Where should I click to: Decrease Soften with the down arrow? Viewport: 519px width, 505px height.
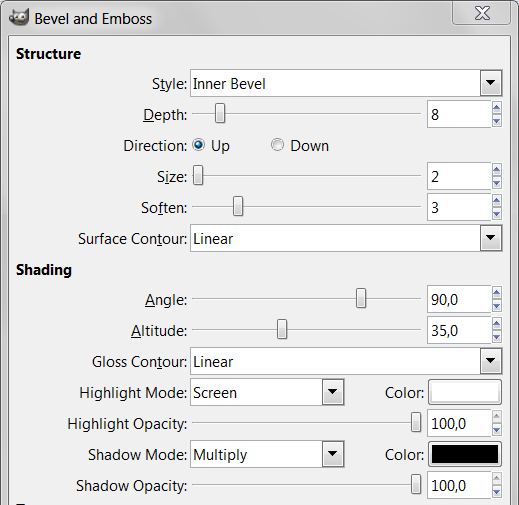[497, 214]
